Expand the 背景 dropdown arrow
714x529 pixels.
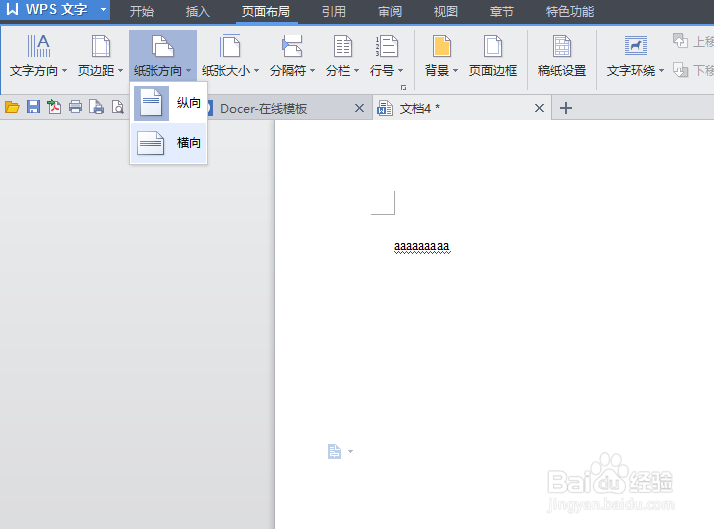tap(455, 71)
